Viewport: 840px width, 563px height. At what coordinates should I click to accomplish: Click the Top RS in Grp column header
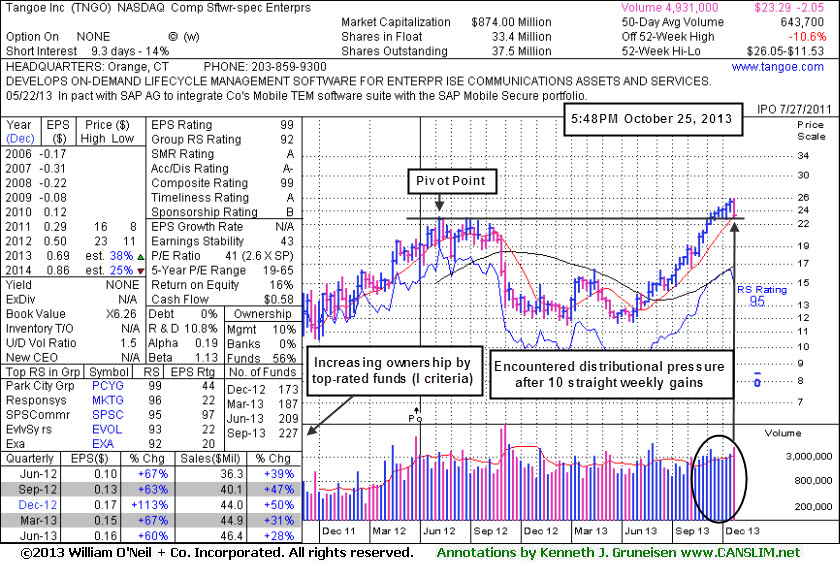pyautogui.click(x=43, y=372)
